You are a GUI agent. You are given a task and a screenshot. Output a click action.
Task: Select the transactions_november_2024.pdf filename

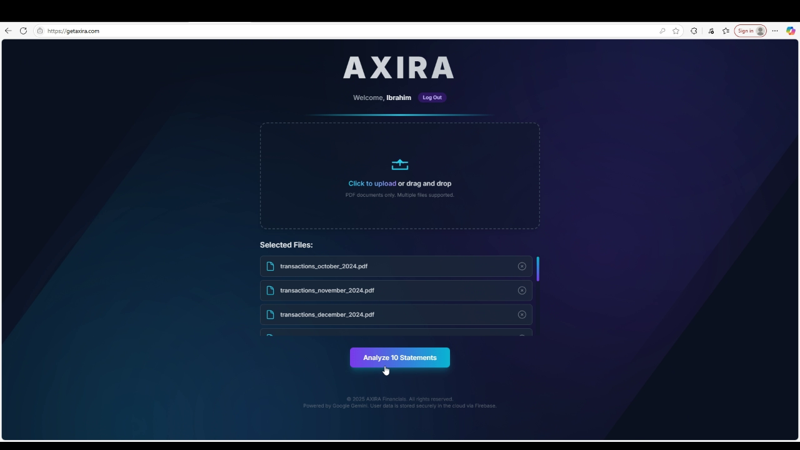327,290
